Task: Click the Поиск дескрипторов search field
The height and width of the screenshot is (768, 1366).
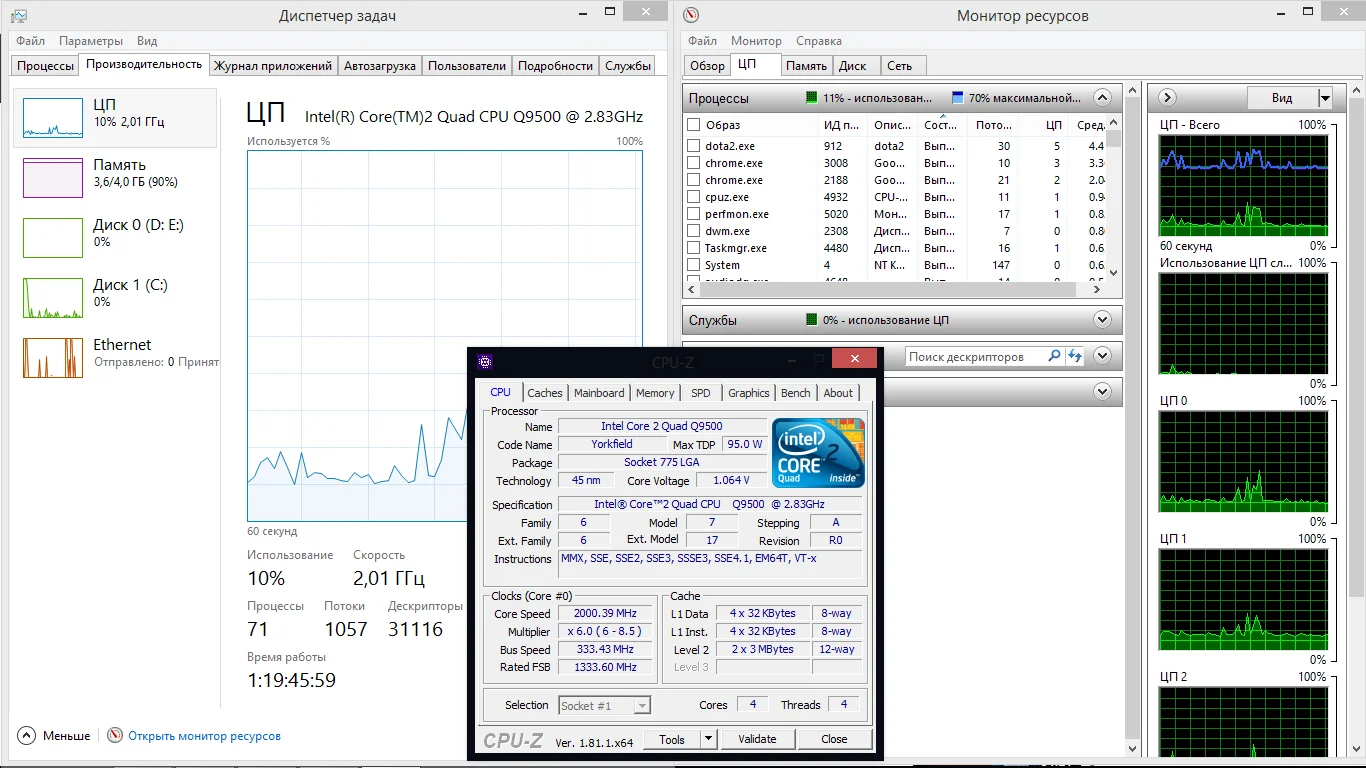Action: pos(976,356)
